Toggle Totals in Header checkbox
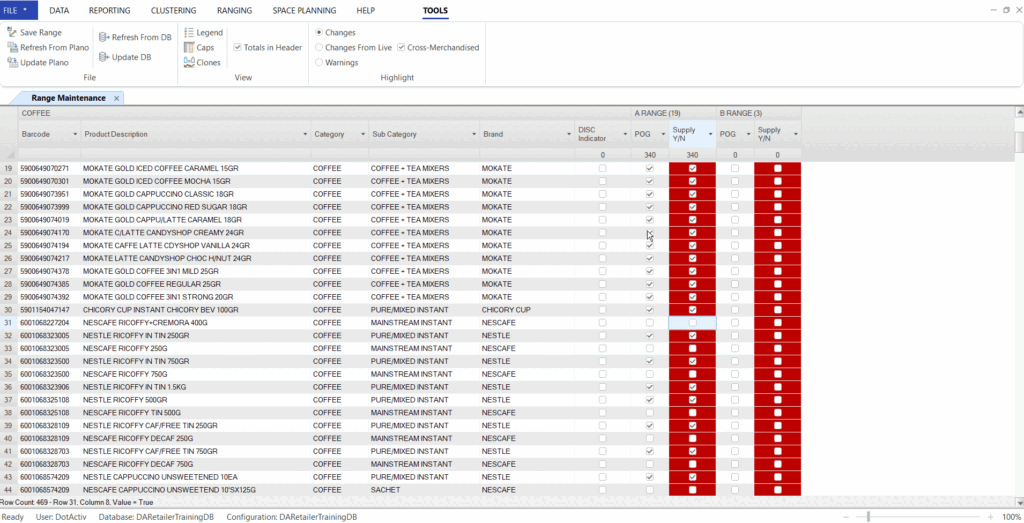 (238, 48)
